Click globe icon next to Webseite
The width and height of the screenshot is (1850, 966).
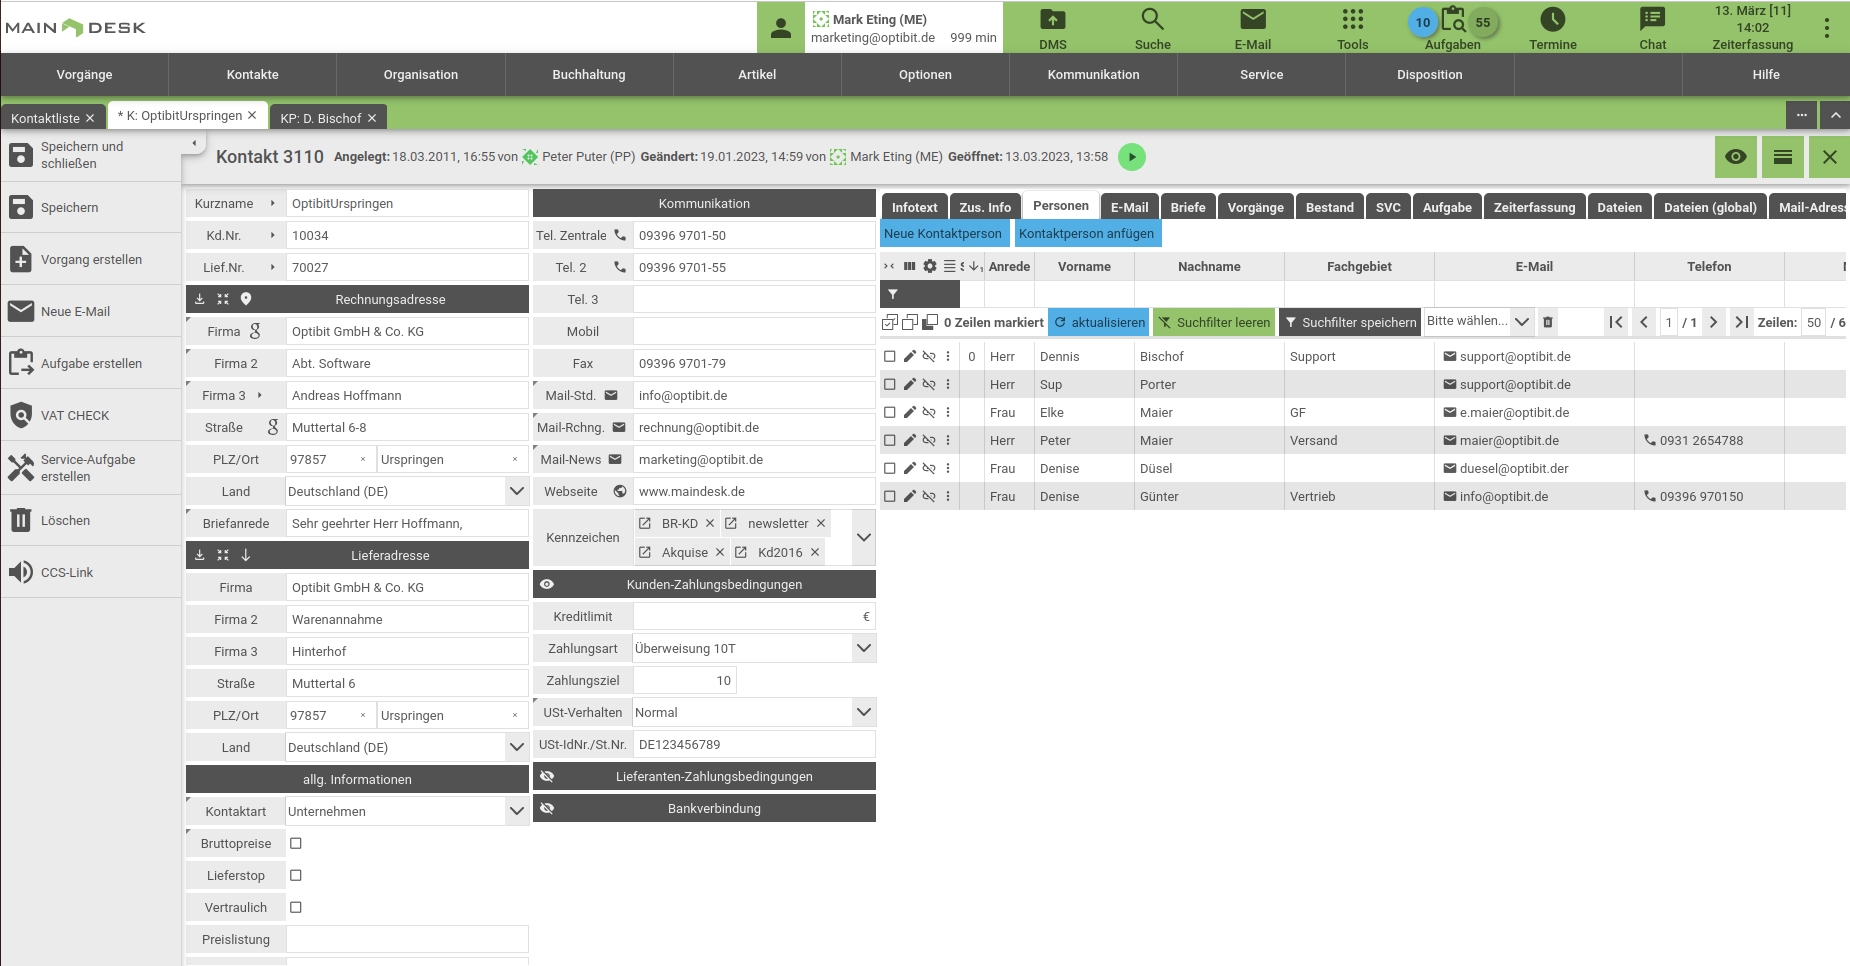coord(620,492)
